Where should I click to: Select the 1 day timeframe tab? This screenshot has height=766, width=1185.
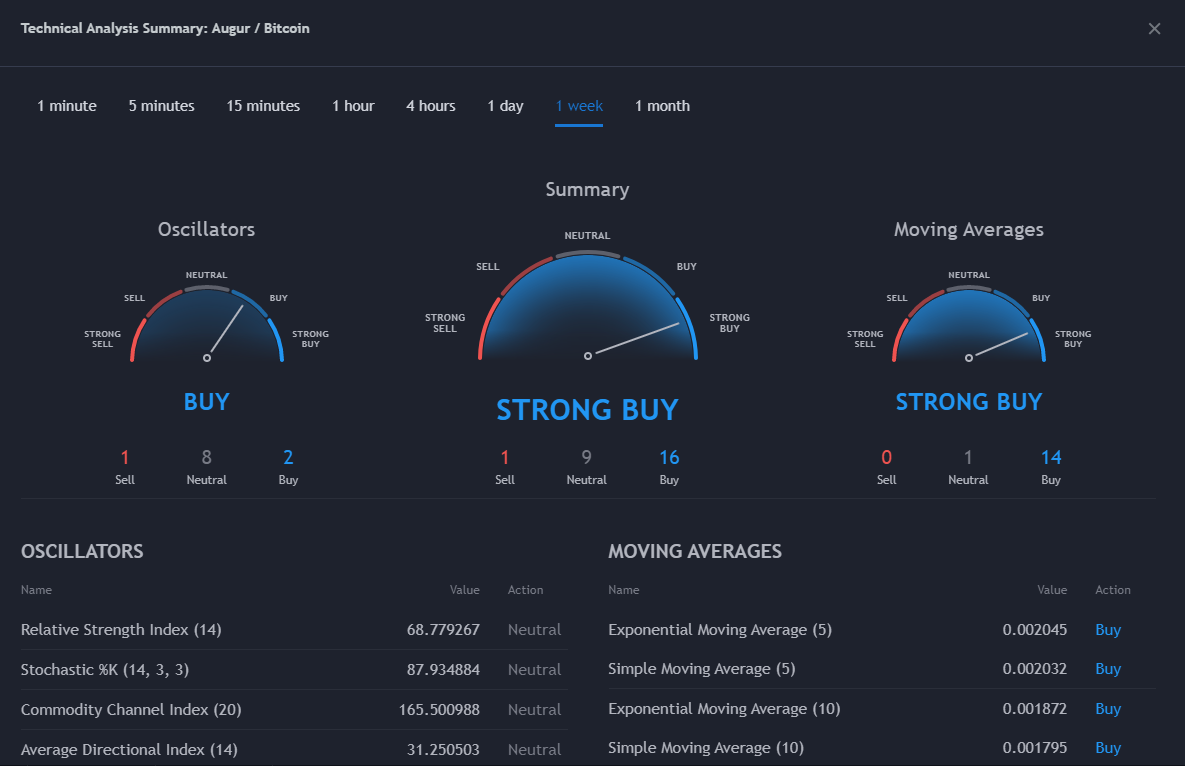(x=506, y=106)
